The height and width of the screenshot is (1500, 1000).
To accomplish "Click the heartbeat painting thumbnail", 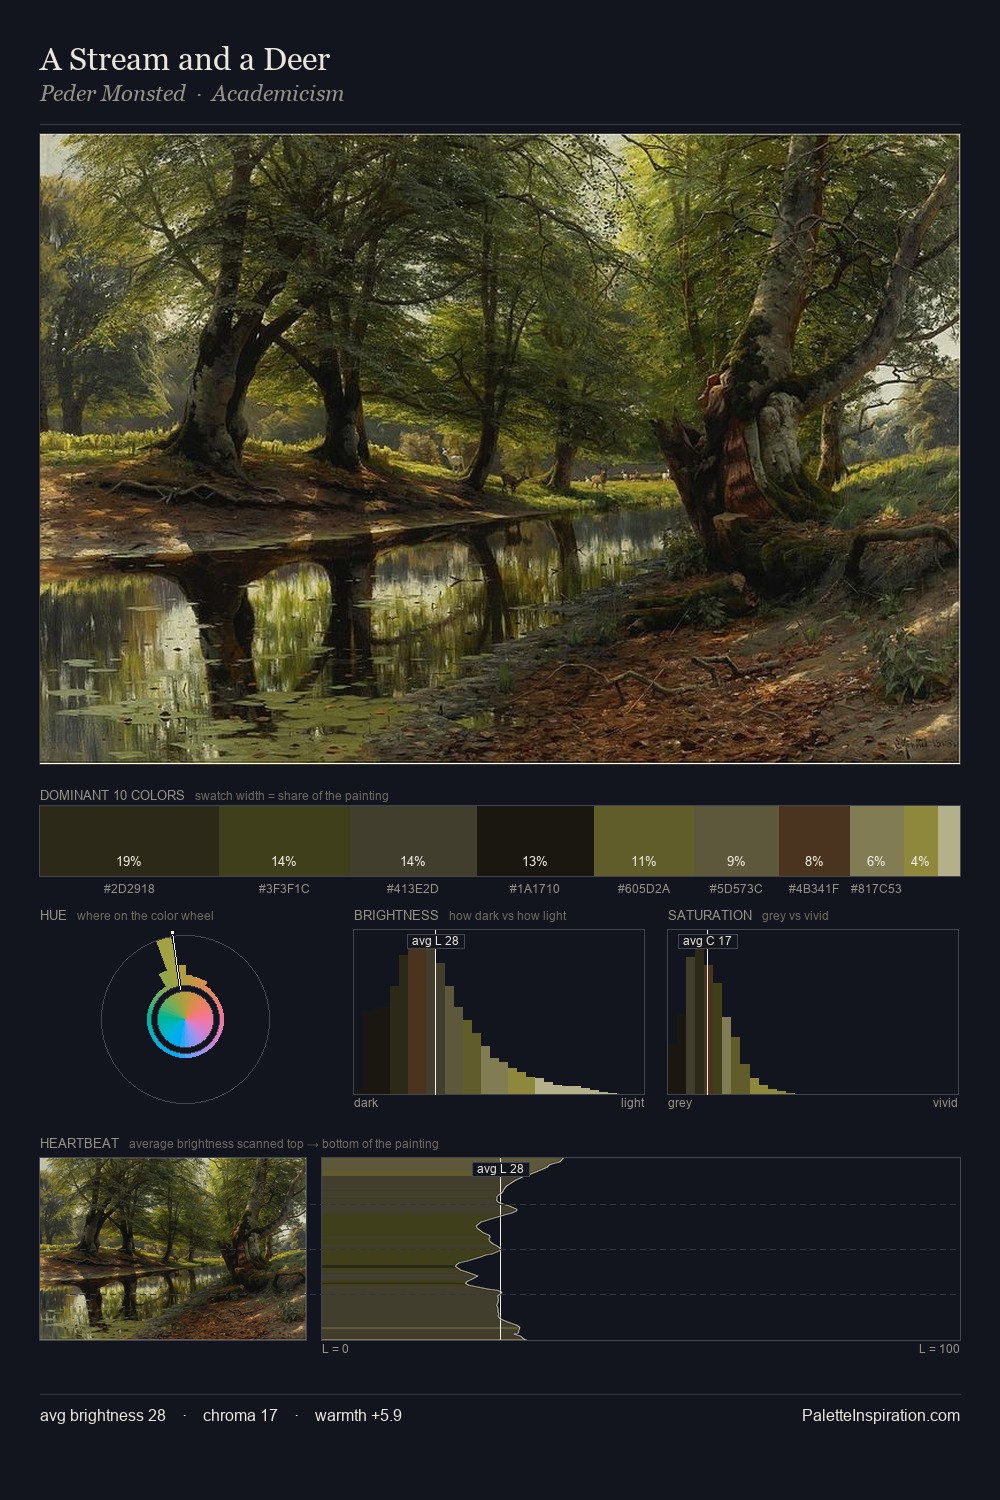I will point(173,1249).
